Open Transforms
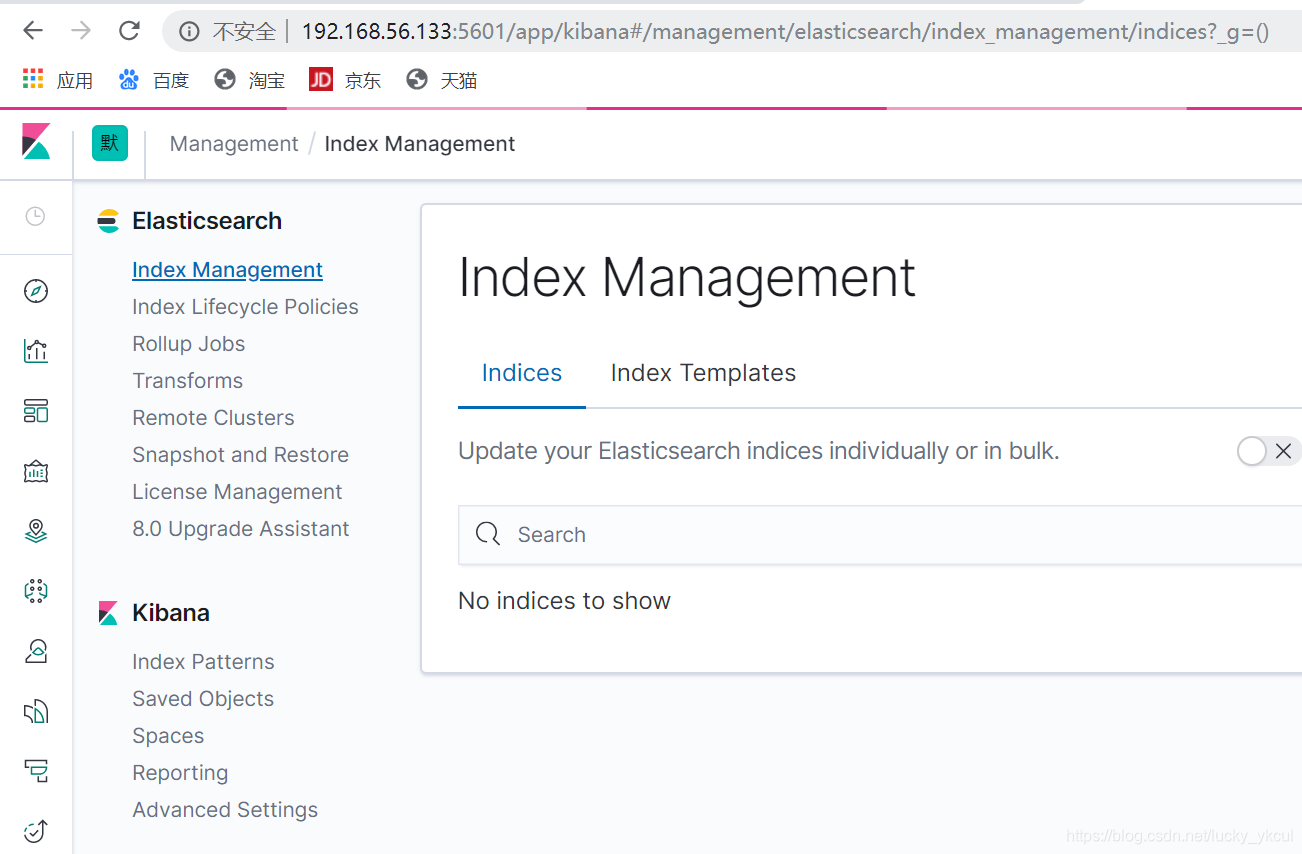The width and height of the screenshot is (1302, 854). tap(187, 381)
